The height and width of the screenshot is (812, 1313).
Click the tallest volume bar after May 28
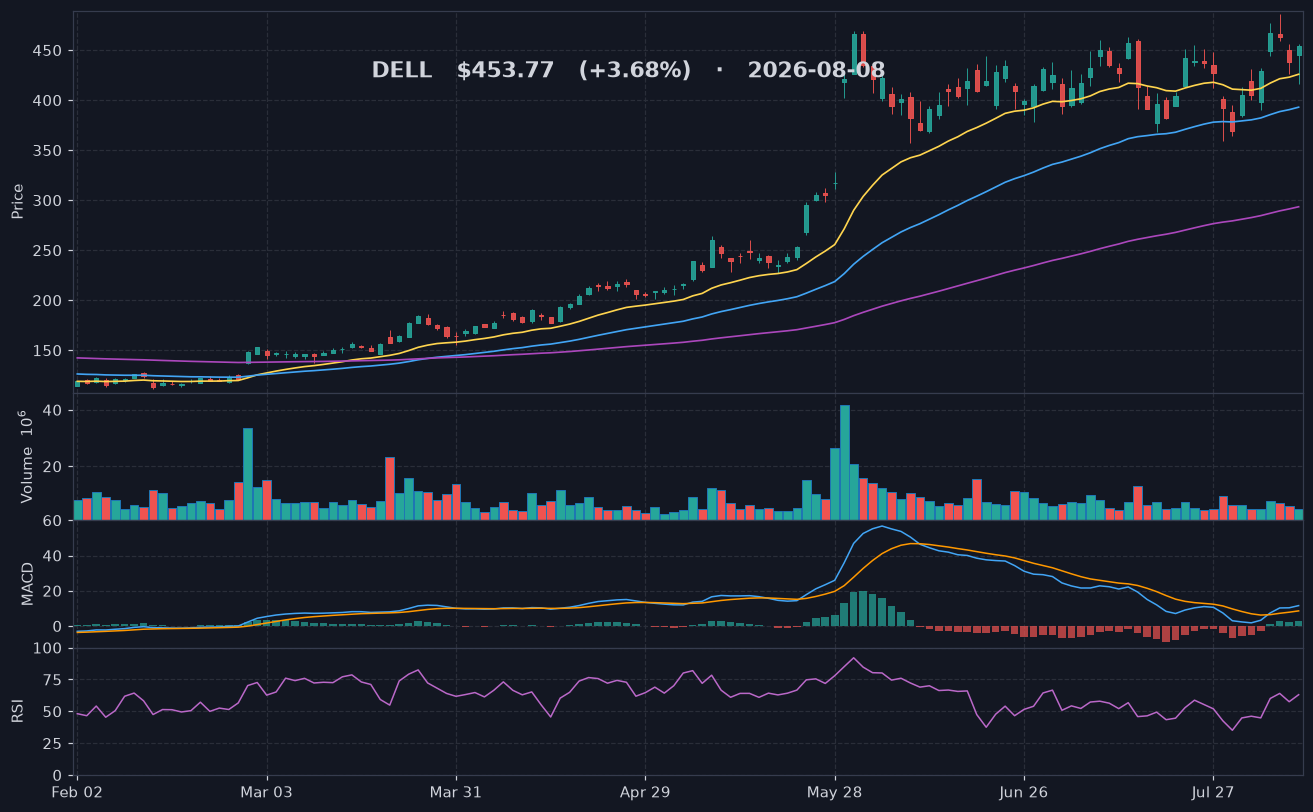845,462
